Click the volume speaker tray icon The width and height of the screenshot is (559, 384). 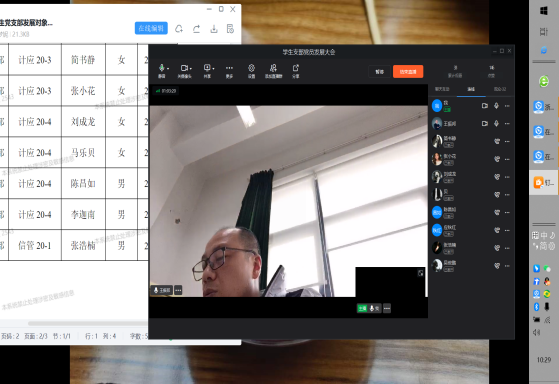click(537, 332)
